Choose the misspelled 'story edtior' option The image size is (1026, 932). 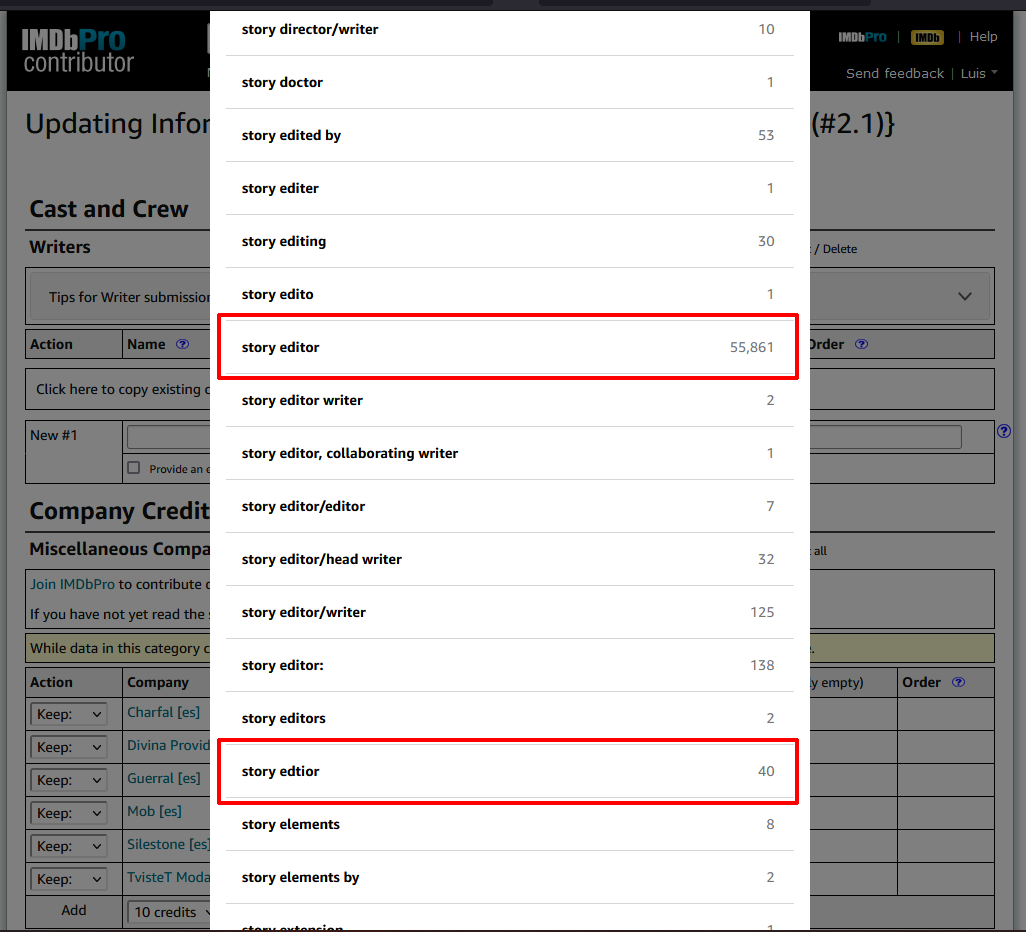click(x=508, y=771)
